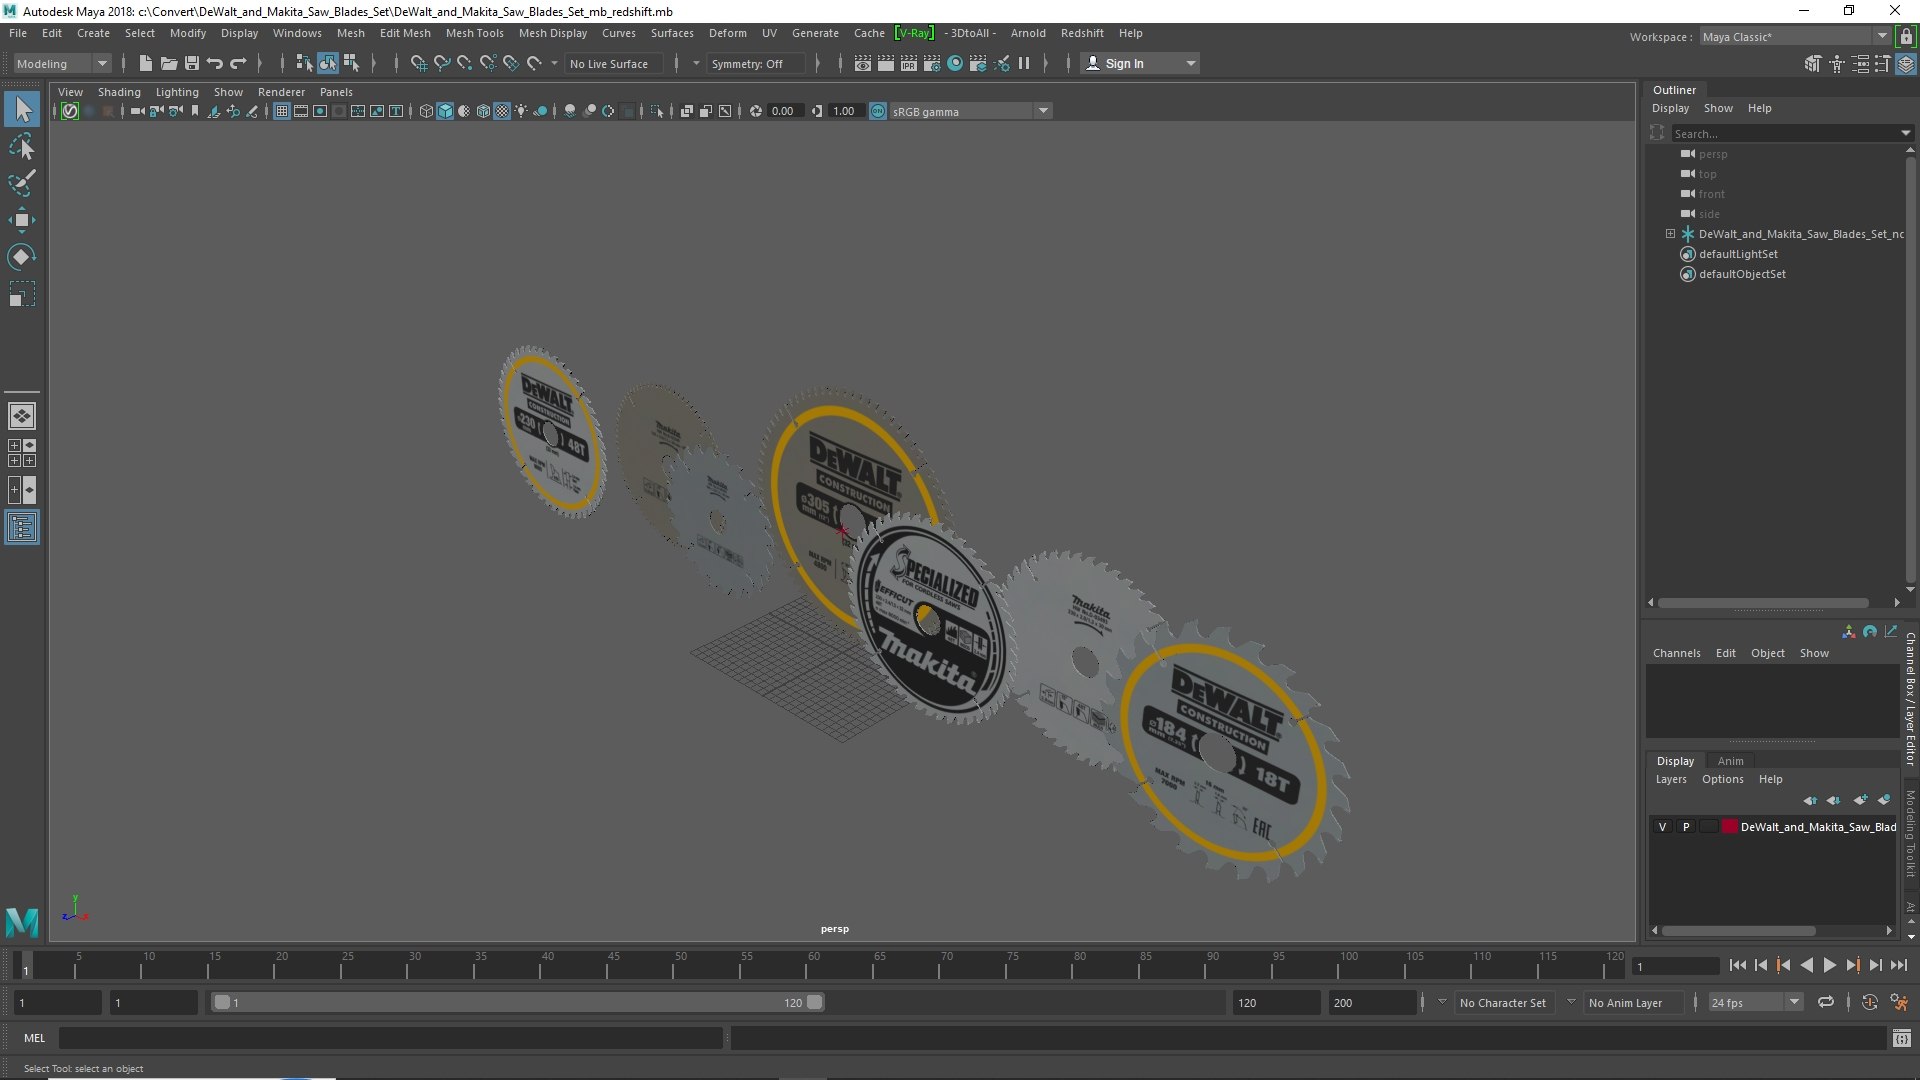Click the play forward button
The image size is (1920, 1080).
click(1829, 965)
